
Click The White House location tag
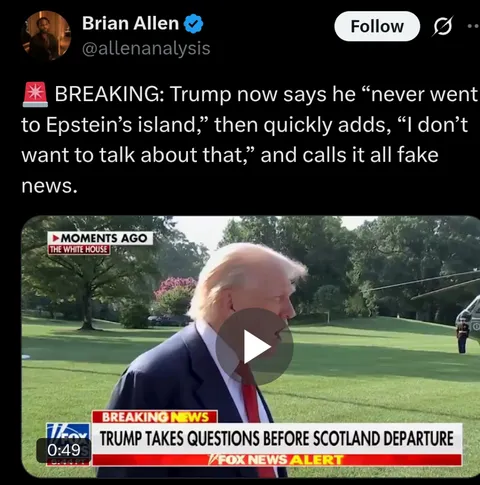79,250
